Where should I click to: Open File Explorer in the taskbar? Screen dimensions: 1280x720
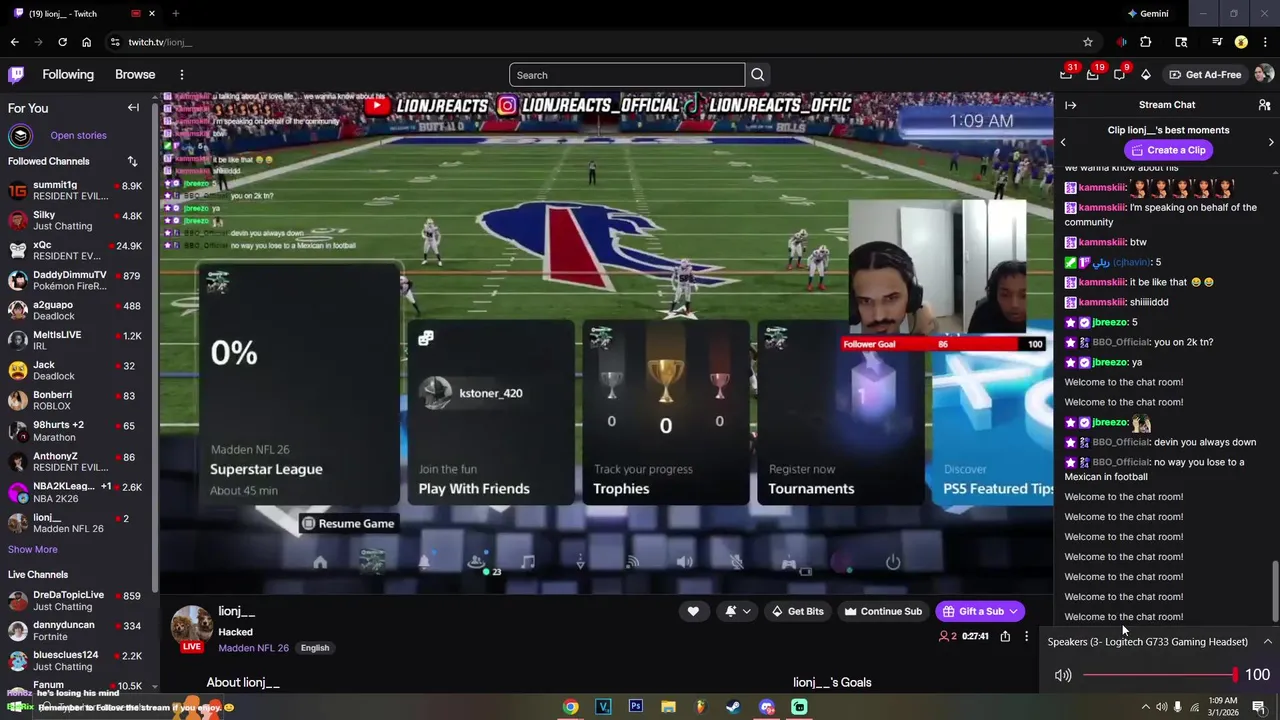(x=668, y=707)
